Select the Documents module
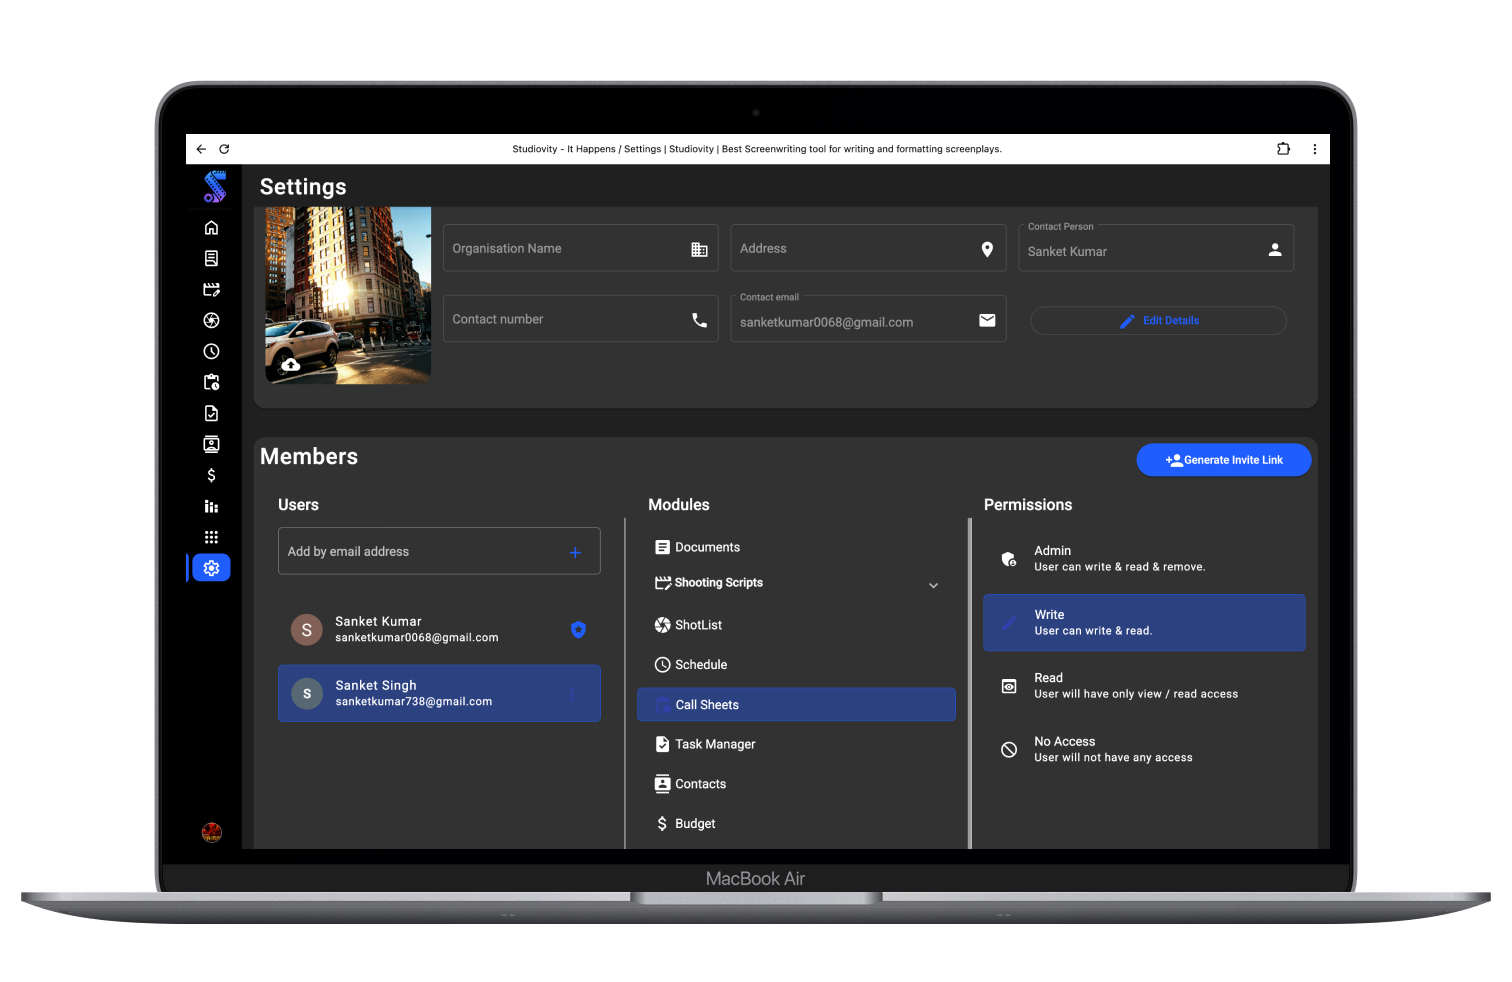The width and height of the screenshot is (1512, 982). pos(796,547)
